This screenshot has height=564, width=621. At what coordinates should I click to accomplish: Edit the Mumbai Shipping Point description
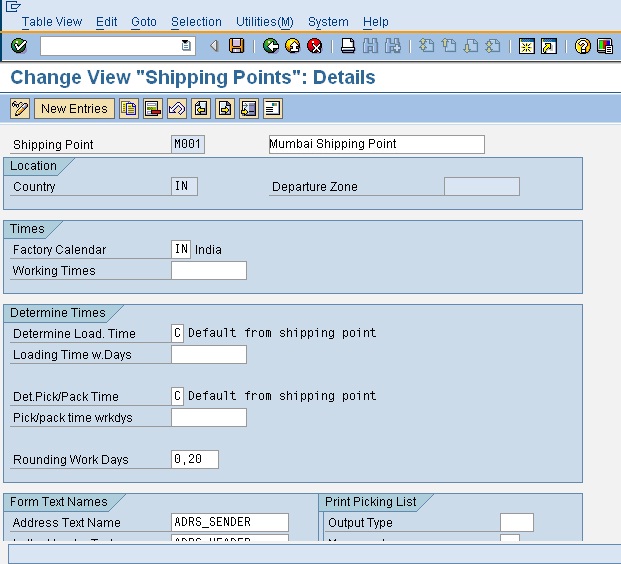[376, 144]
